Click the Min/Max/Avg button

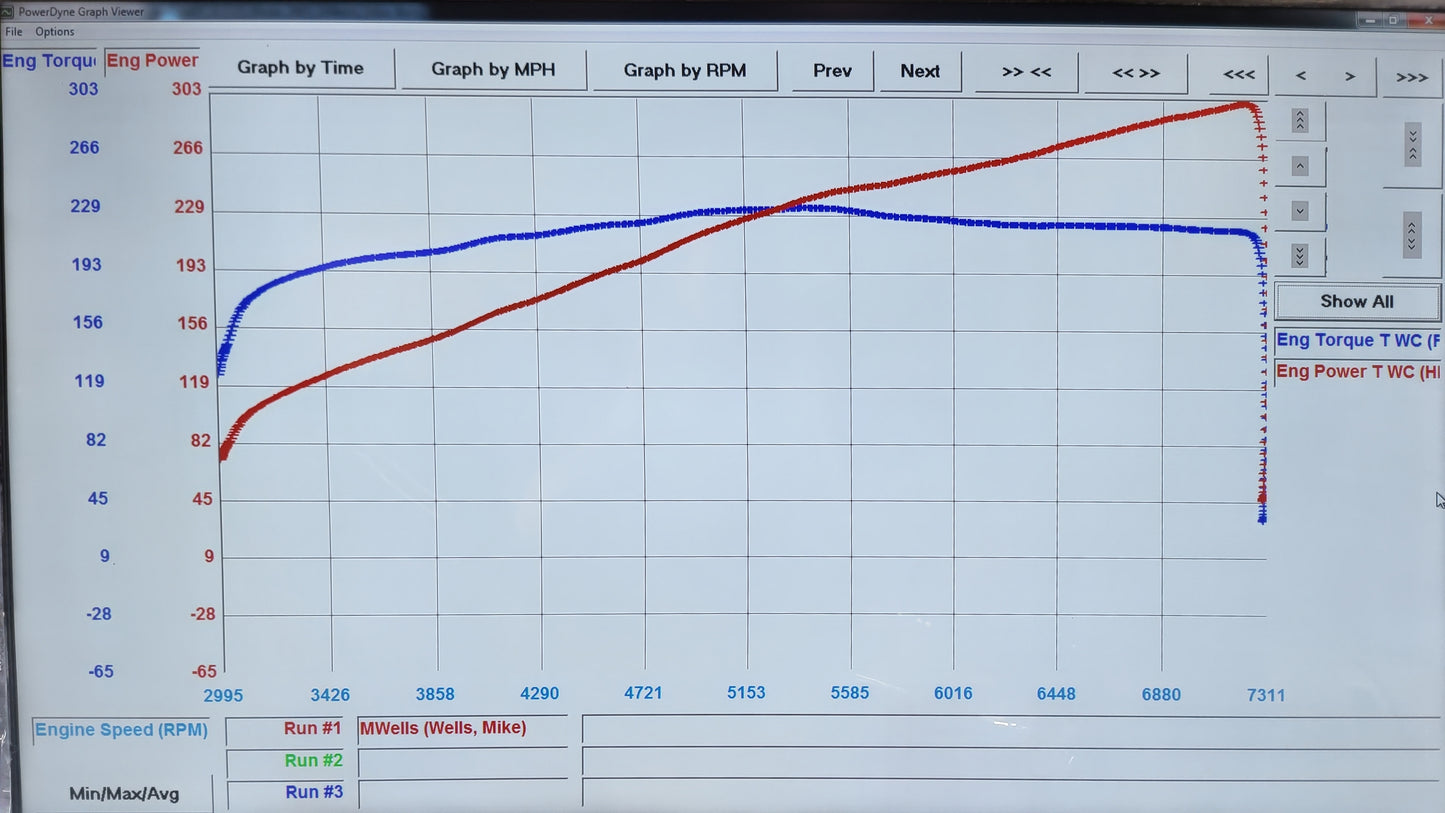(x=124, y=794)
